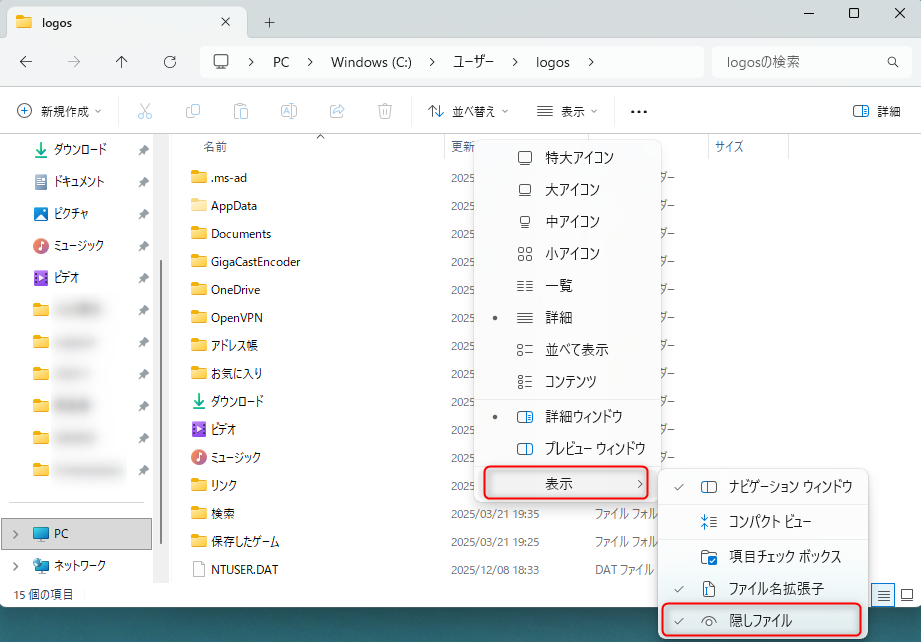Expand the PC node in the sidebar
The width and height of the screenshot is (921, 642).
18,533
